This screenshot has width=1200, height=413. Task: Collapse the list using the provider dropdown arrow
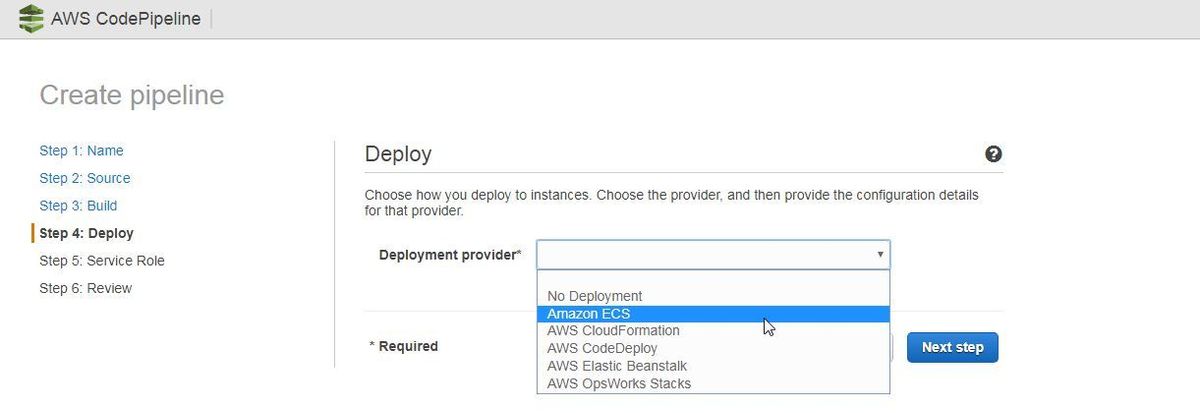coord(880,255)
